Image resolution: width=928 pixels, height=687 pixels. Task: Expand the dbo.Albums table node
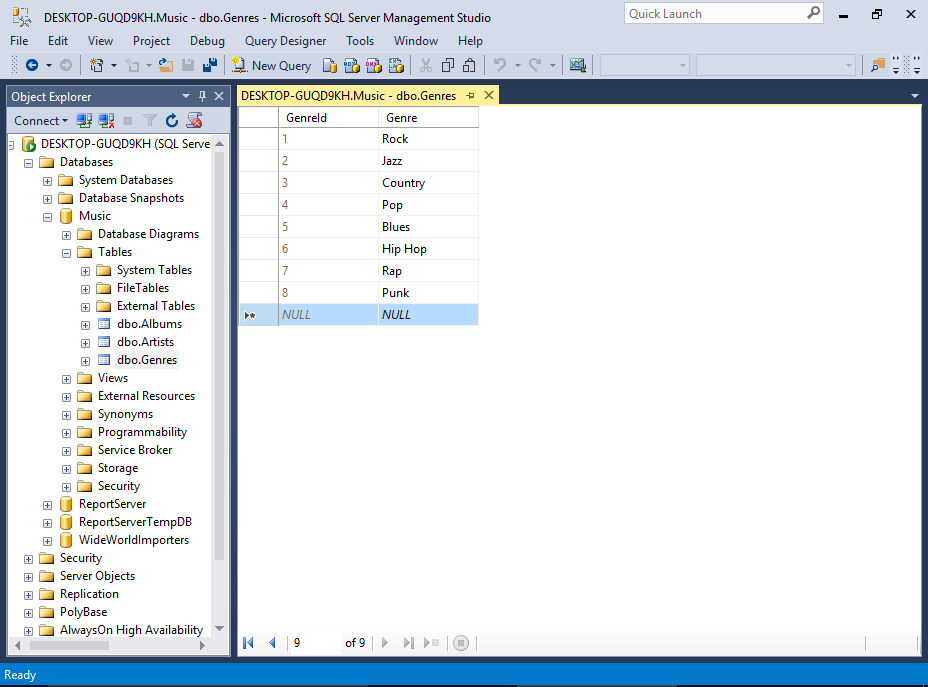[86, 324]
